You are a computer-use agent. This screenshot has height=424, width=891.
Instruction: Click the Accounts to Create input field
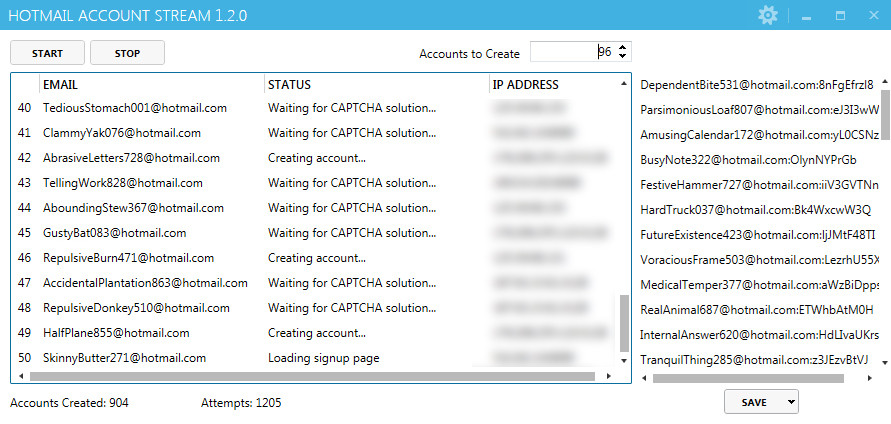pyautogui.click(x=573, y=52)
